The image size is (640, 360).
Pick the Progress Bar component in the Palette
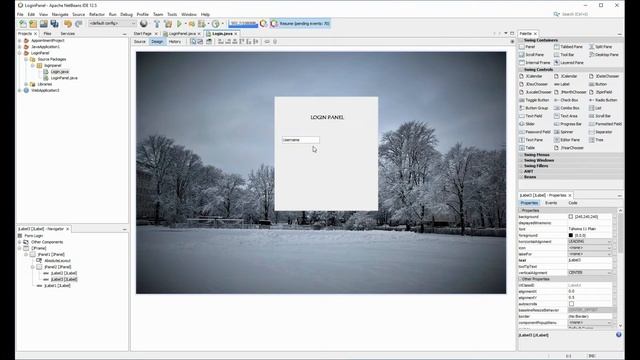(568, 124)
